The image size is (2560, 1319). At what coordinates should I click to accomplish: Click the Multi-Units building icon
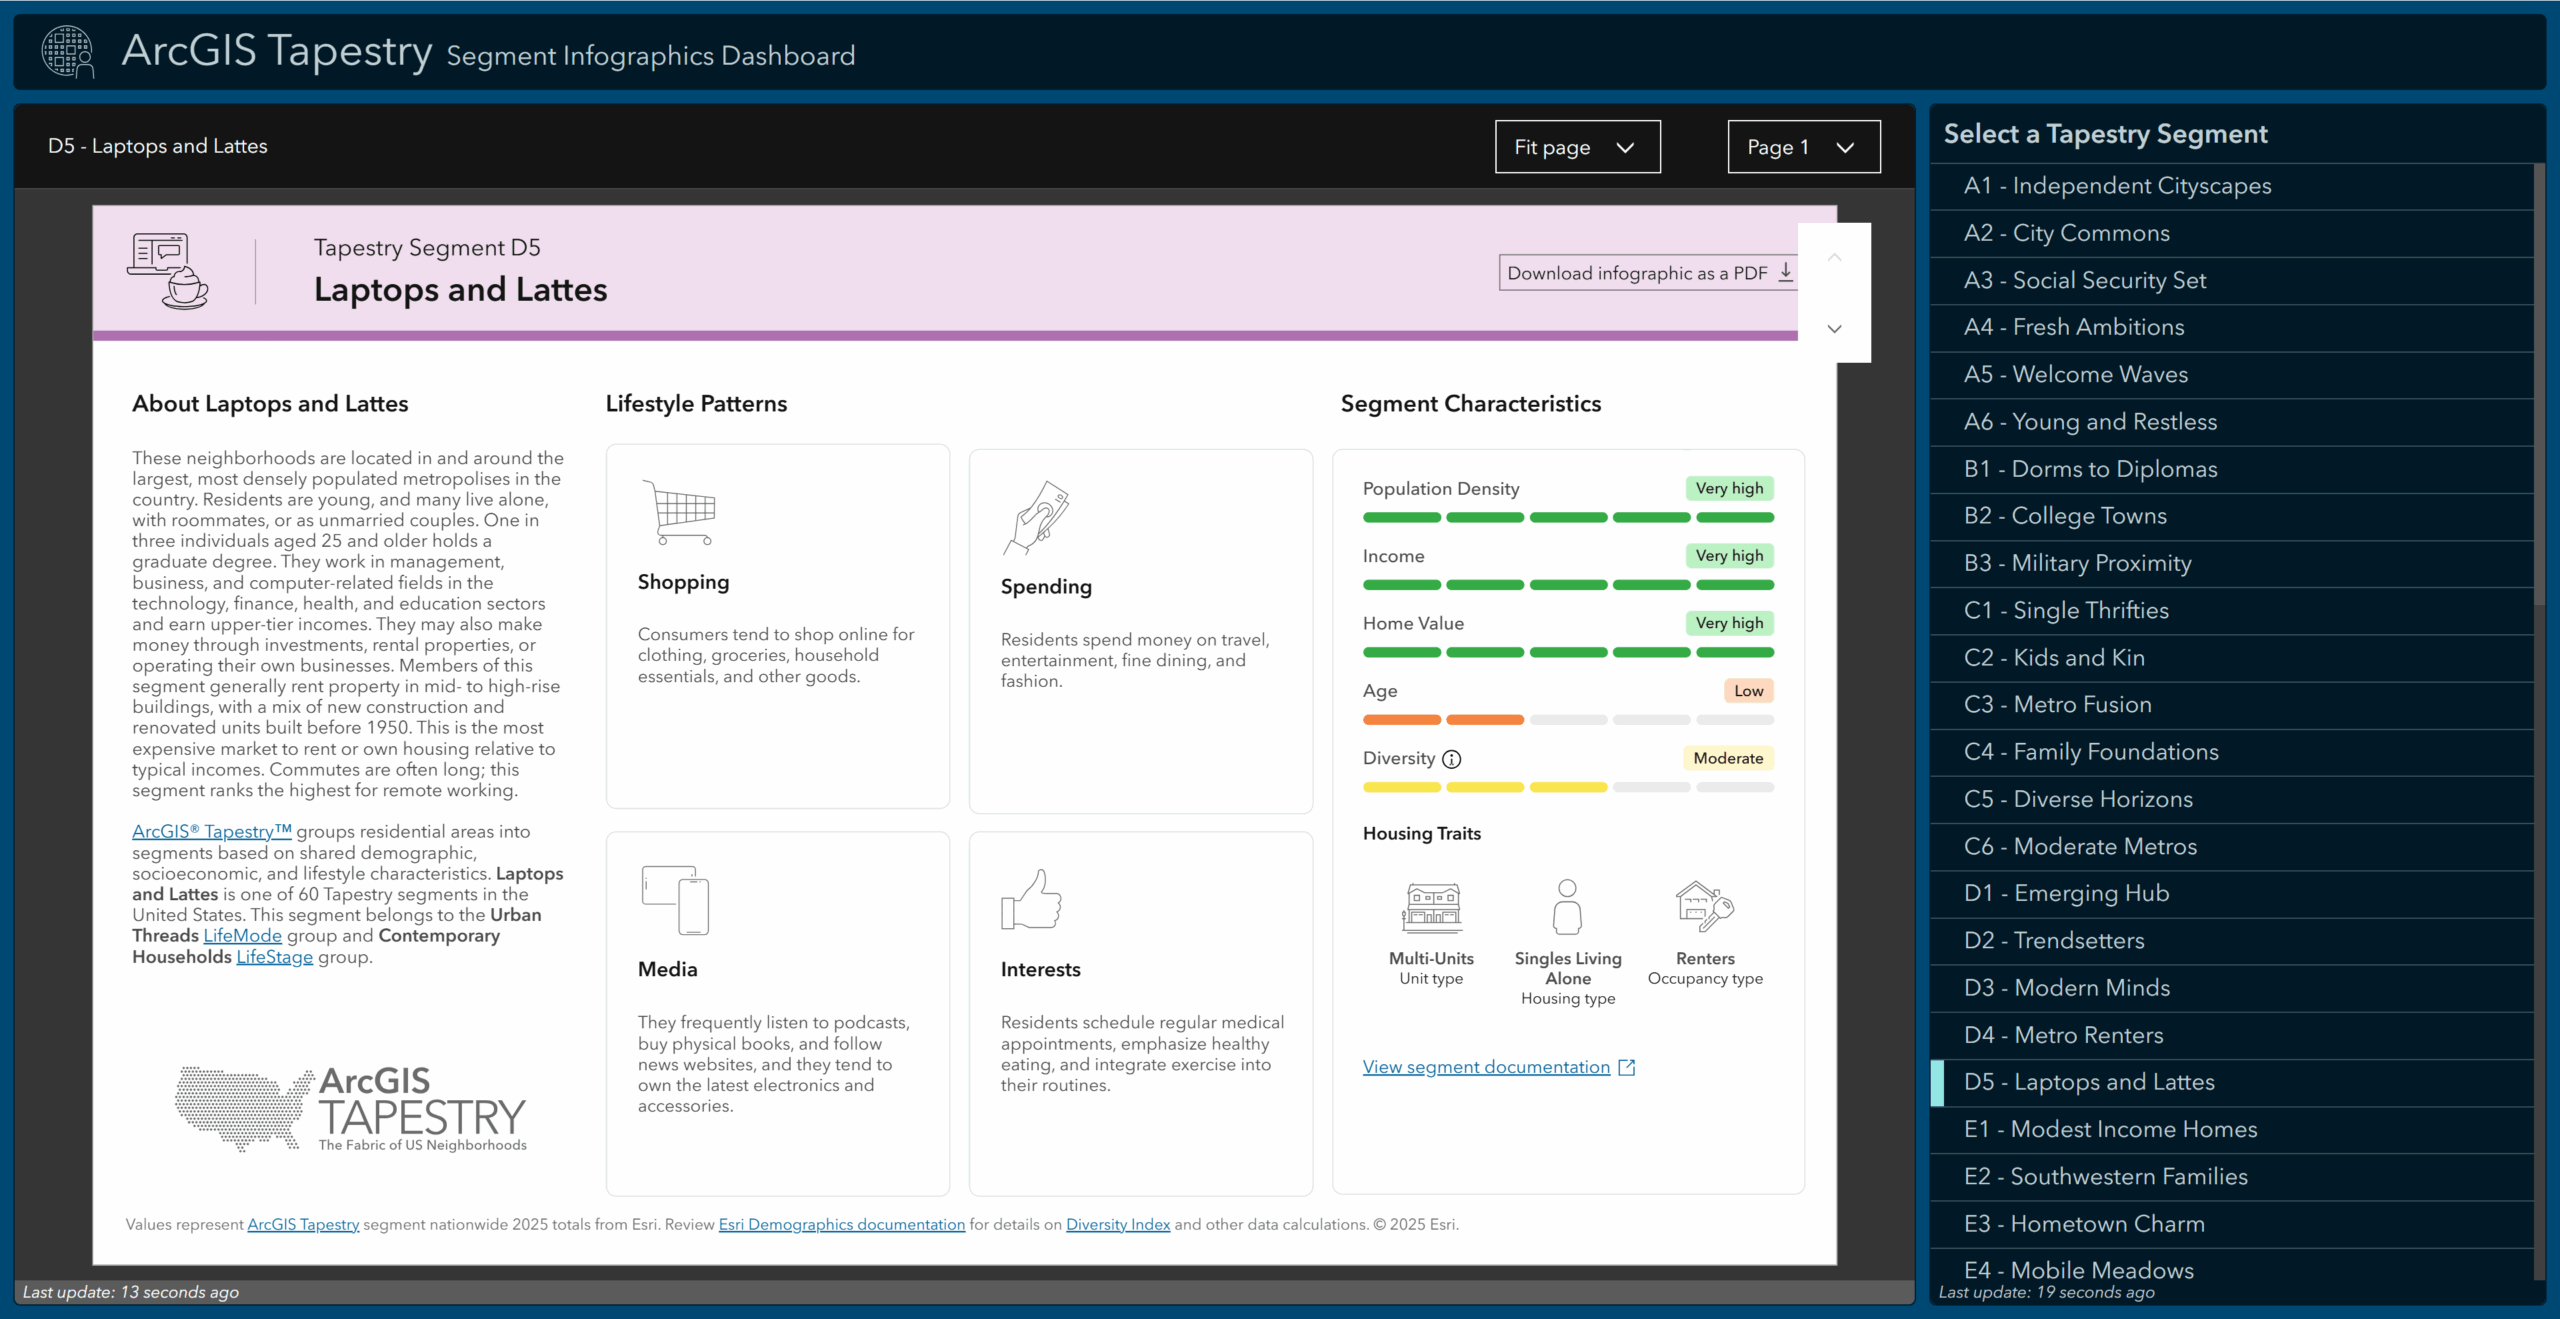coord(1431,907)
